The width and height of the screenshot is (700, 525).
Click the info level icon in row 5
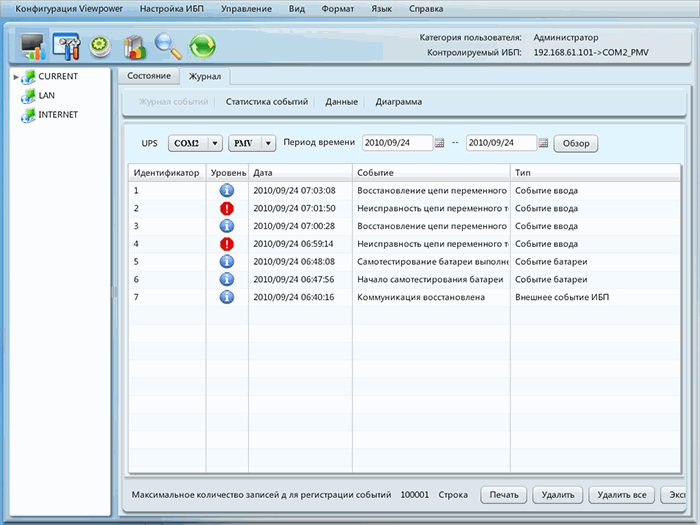(227, 262)
